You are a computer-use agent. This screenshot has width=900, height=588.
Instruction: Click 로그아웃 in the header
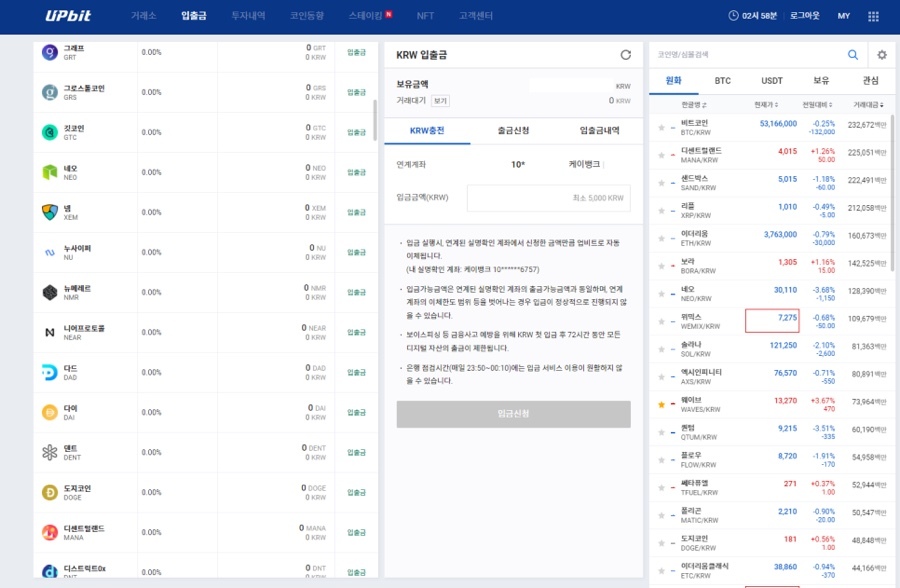coord(805,16)
